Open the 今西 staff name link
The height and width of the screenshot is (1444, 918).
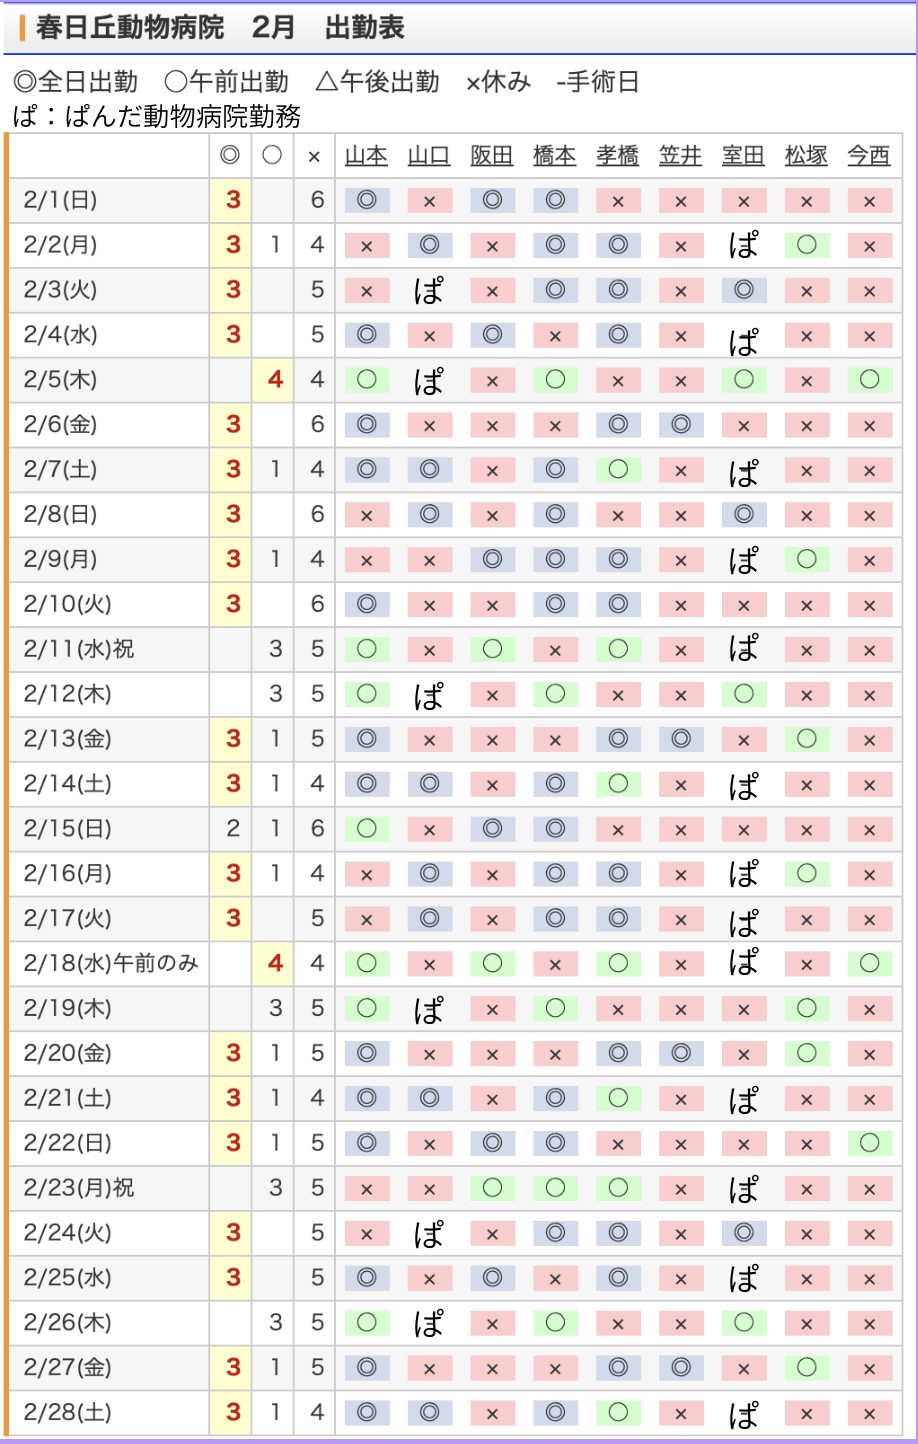tap(868, 156)
